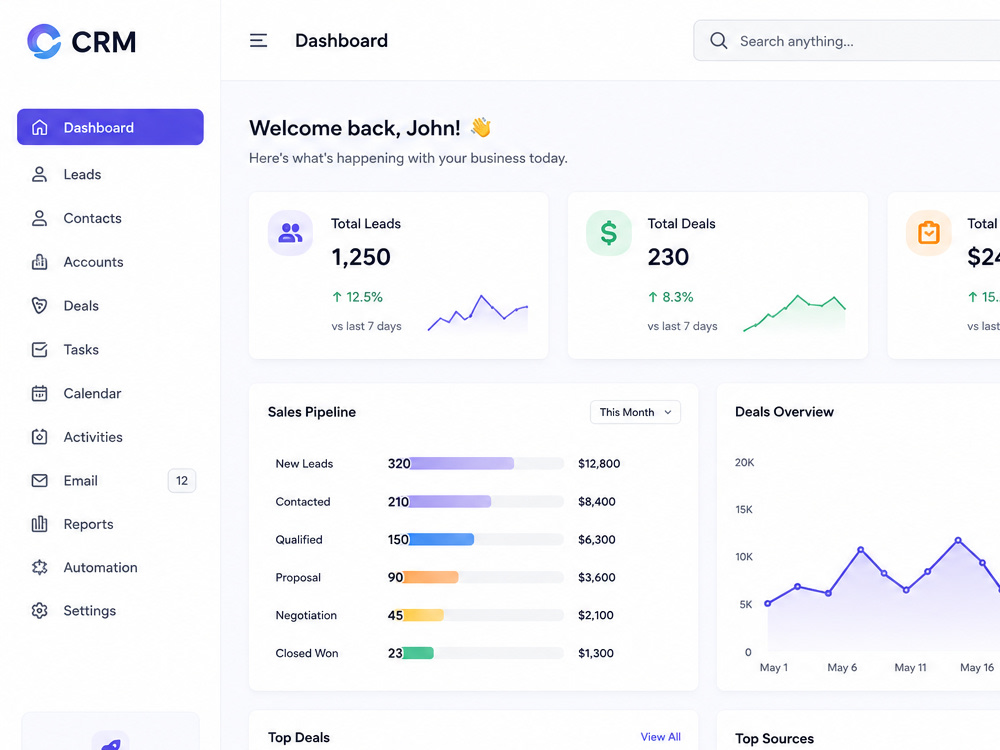
Task: Click the rocket icon at sidebar bottom
Action: click(x=111, y=742)
